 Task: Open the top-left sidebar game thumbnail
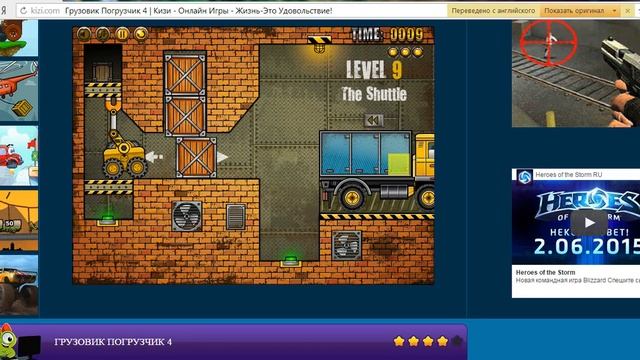pyautogui.click(x=19, y=38)
